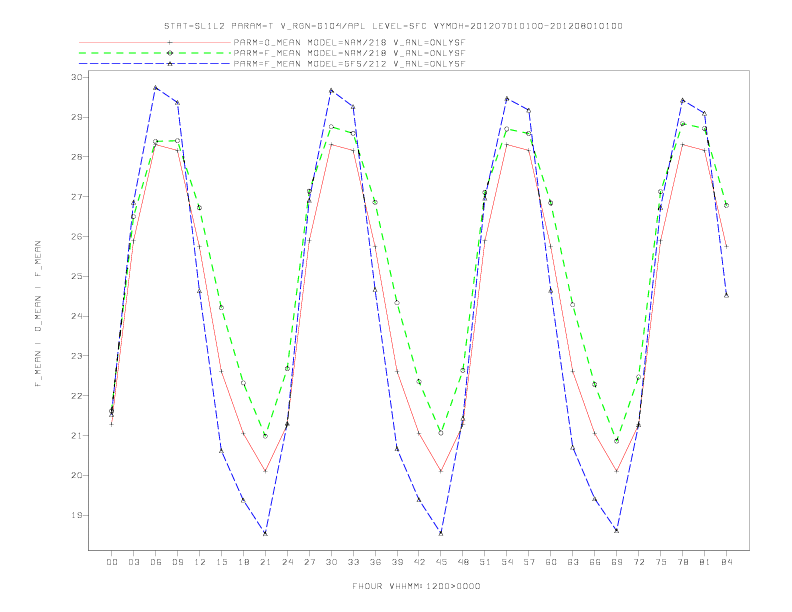Click the green NAM circle marker at hour 45
The image size is (792, 612).
point(441,433)
